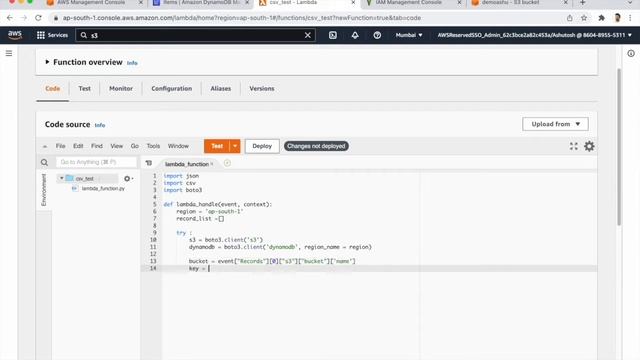Go back in browser history

pyautogui.click(x=10, y=18)
